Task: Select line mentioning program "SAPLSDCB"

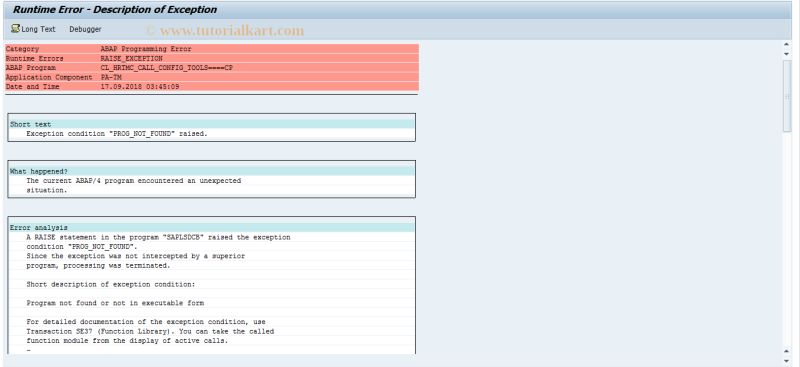Action: pos(158,237)
